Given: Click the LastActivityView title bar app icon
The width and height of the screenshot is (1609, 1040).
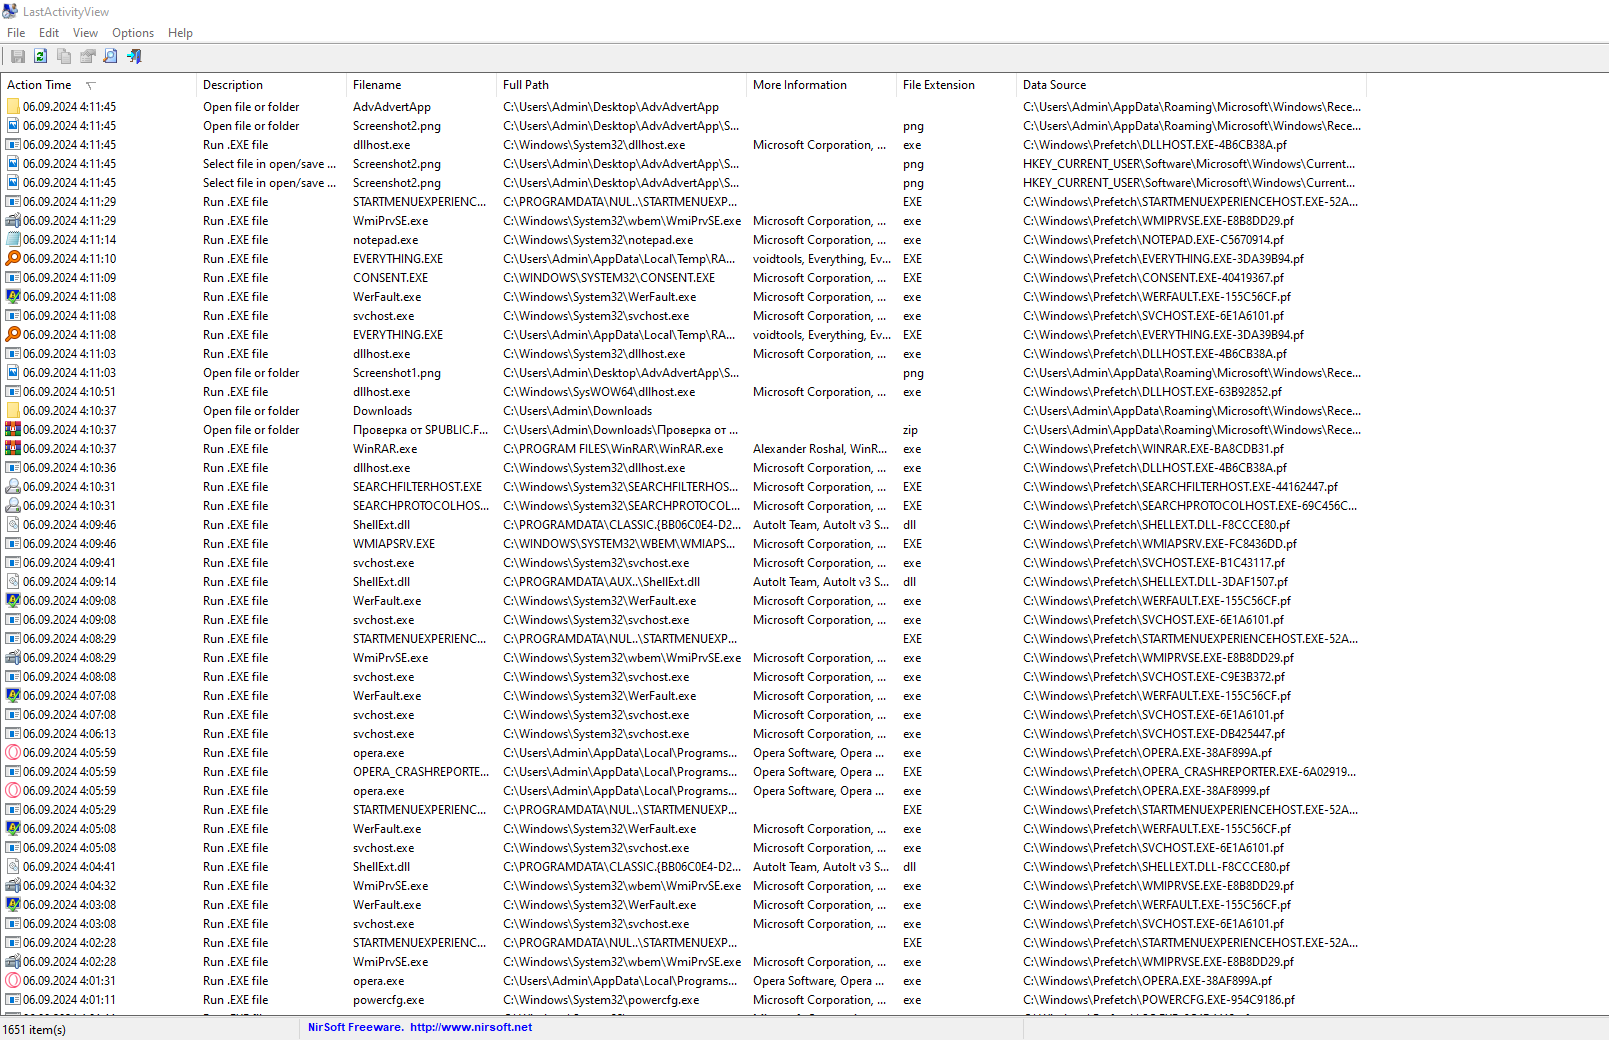Looking at the screenshot, I should tap(10, 11).
